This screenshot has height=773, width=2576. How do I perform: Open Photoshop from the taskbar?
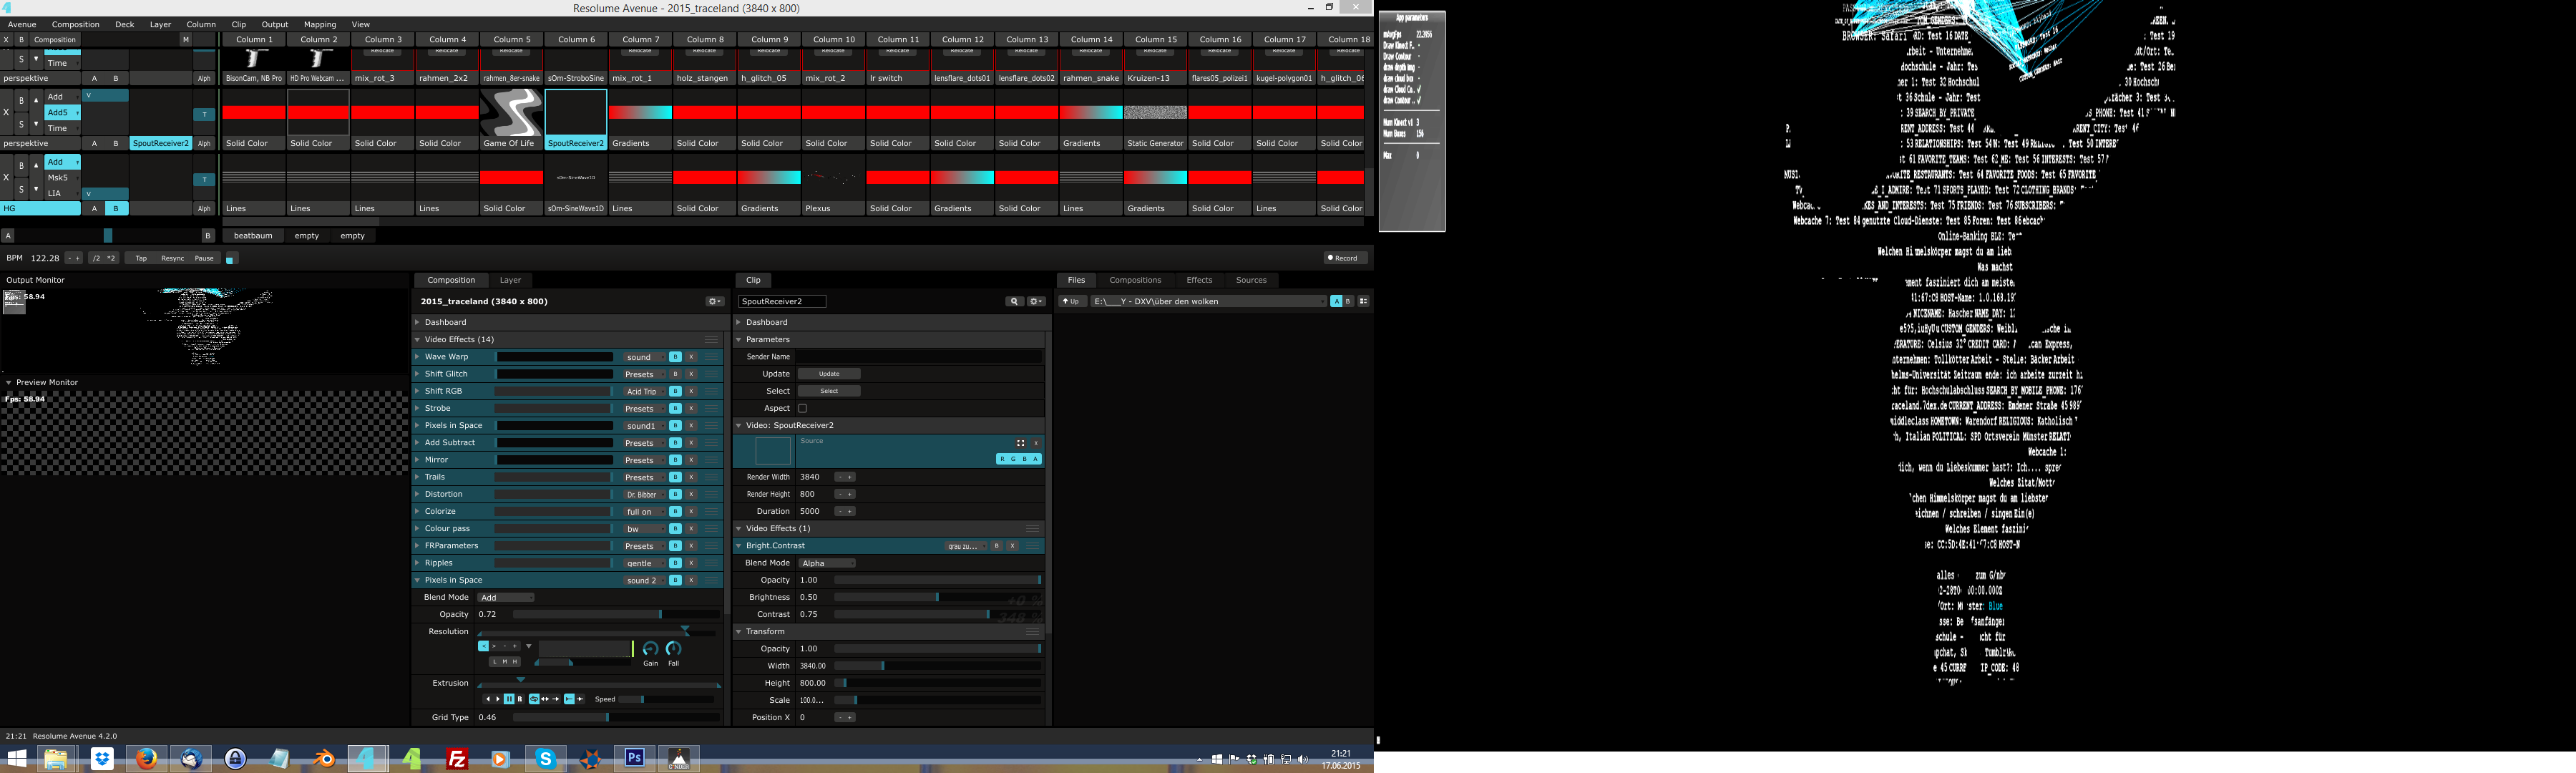(634, 758)
